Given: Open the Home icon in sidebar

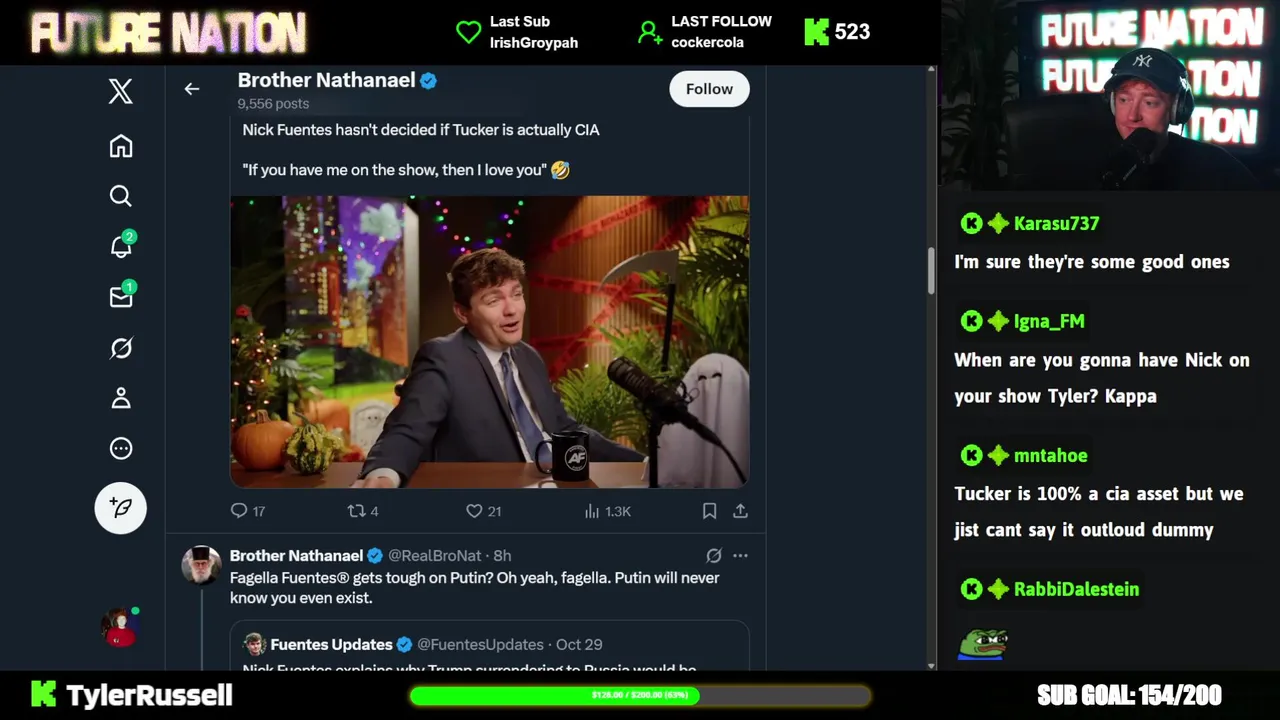Looking at the screenshot, I should pyautogui.click(x=121, y=146).
